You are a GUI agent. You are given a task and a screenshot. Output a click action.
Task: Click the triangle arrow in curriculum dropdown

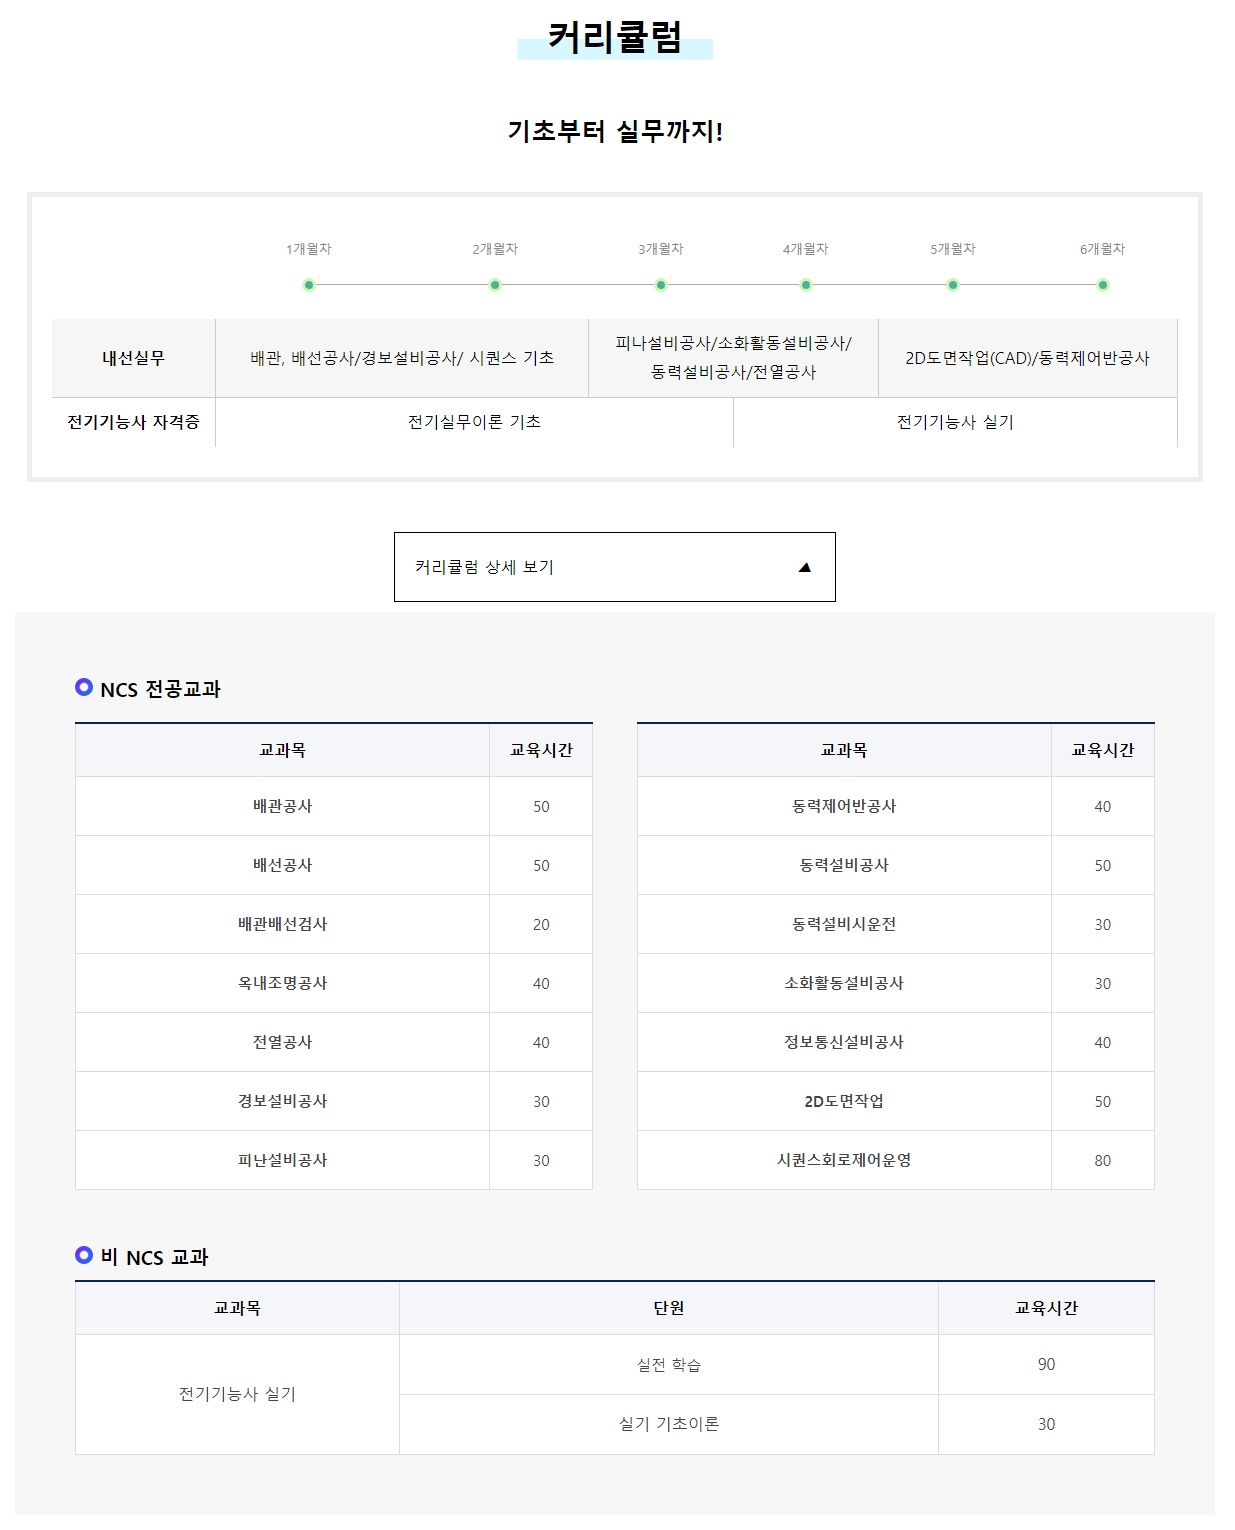(x=804, y=568)
